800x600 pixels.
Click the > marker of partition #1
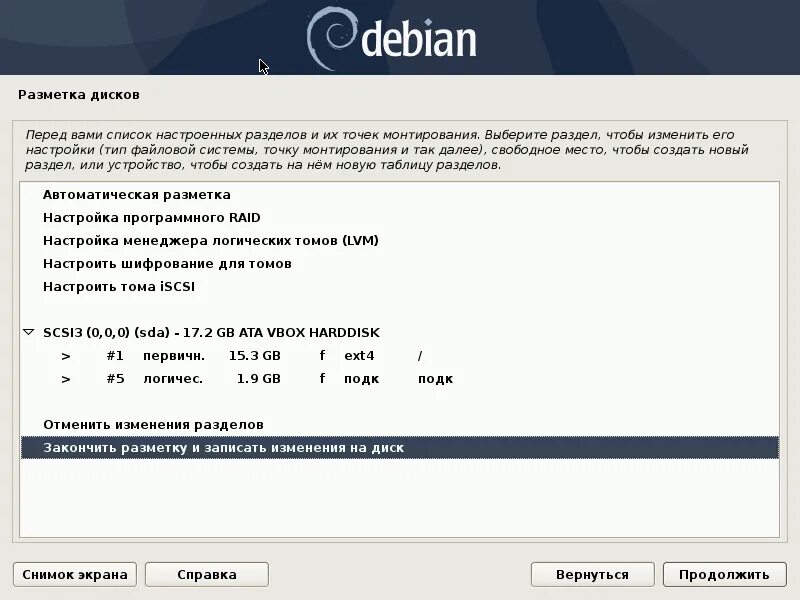[x=66, y=356]
